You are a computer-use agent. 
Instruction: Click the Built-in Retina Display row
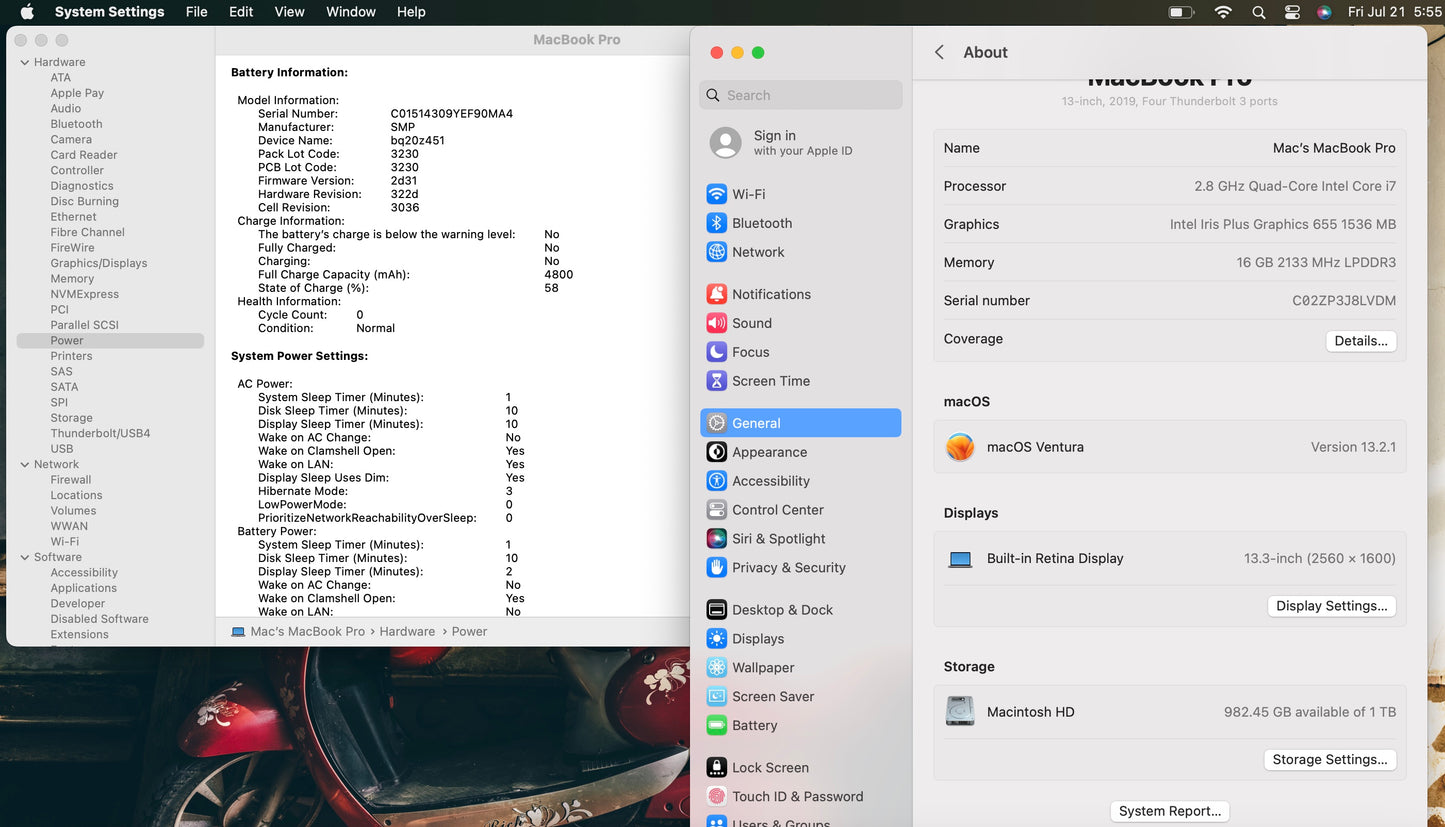[x=1170, y=559]
